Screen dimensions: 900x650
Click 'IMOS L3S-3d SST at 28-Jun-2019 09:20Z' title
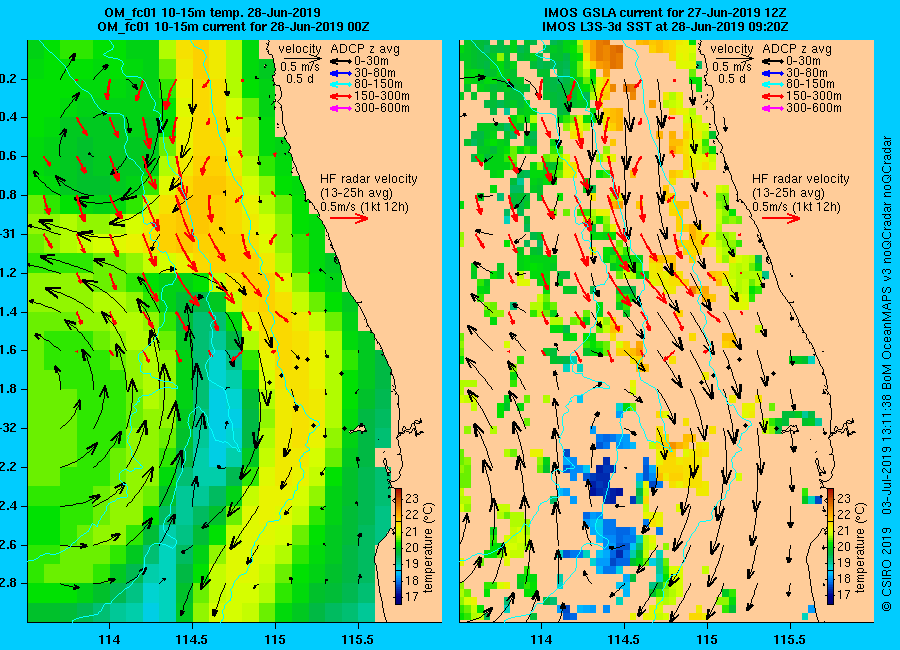[x=665, y=26]
